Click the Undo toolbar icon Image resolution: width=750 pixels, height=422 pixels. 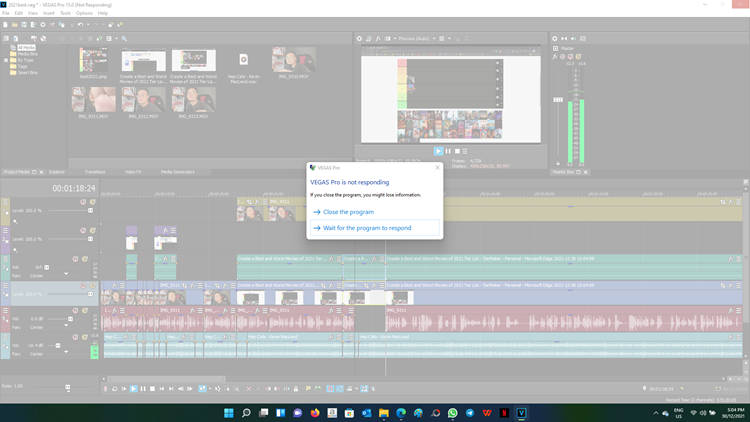tap(80, 24)
